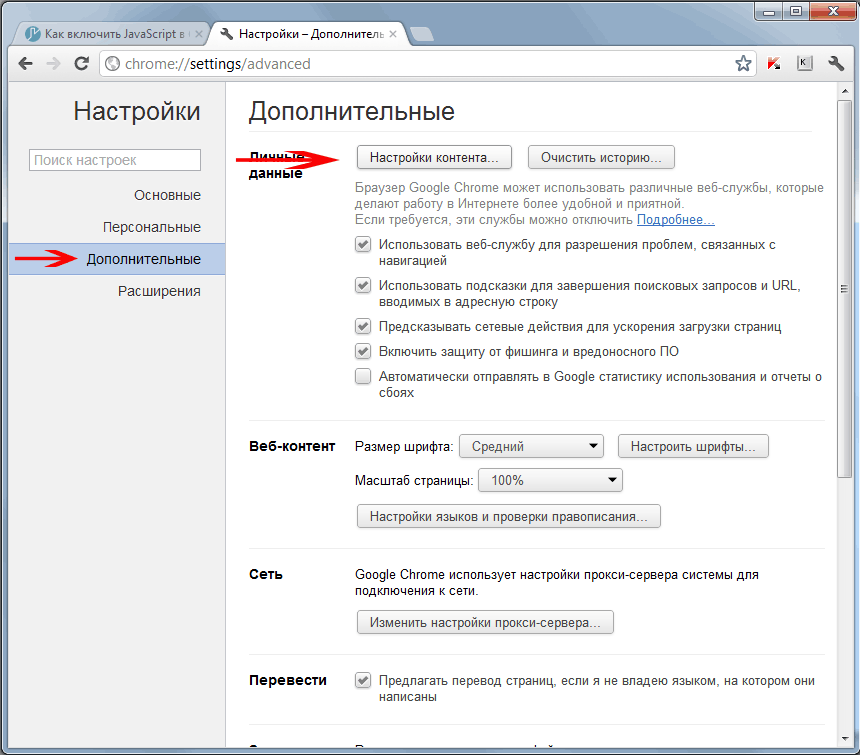Click the Масштаб страницы label
This screenshot has width=860, height=755.
point(414,481)
